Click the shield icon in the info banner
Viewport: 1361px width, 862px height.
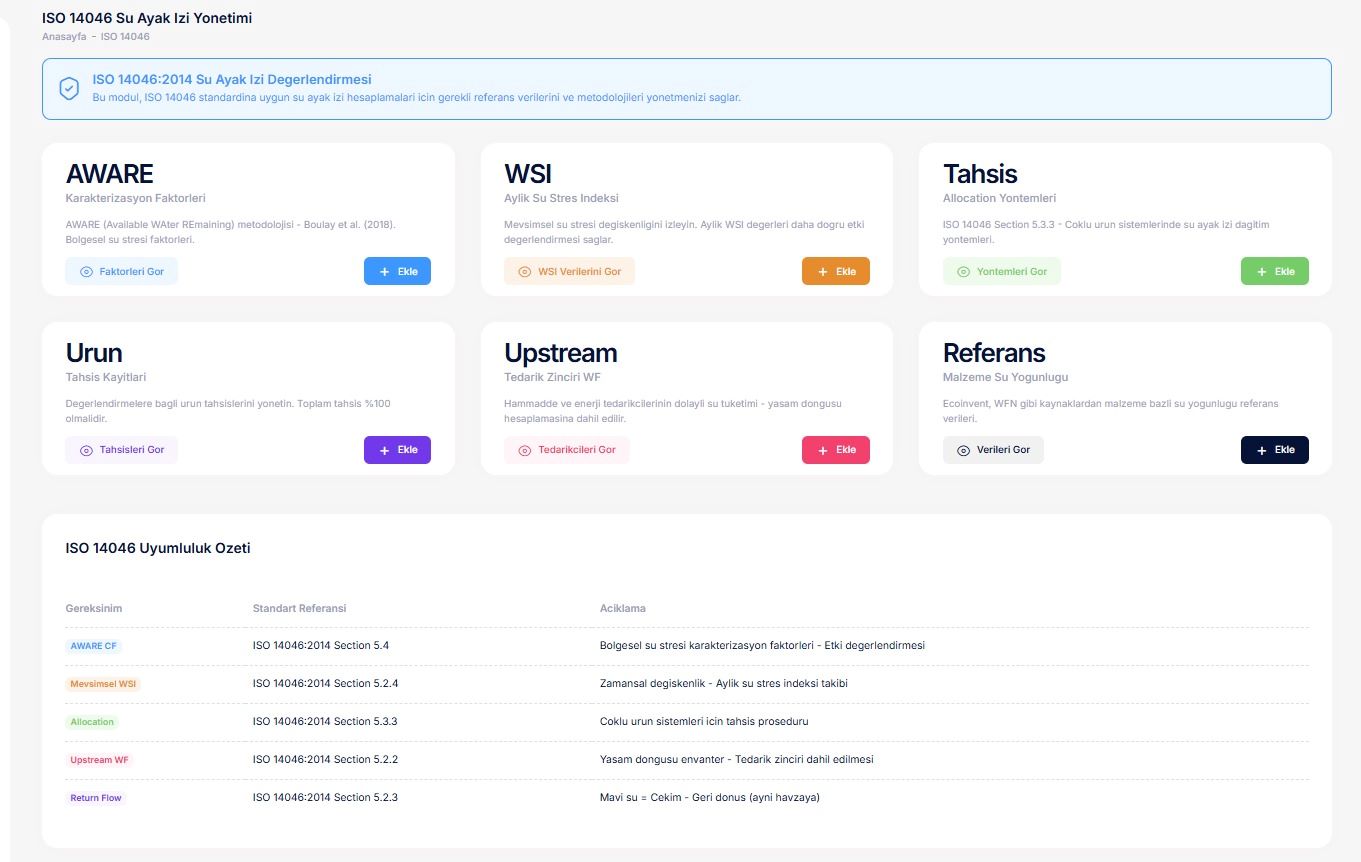(x=68, y=88)
